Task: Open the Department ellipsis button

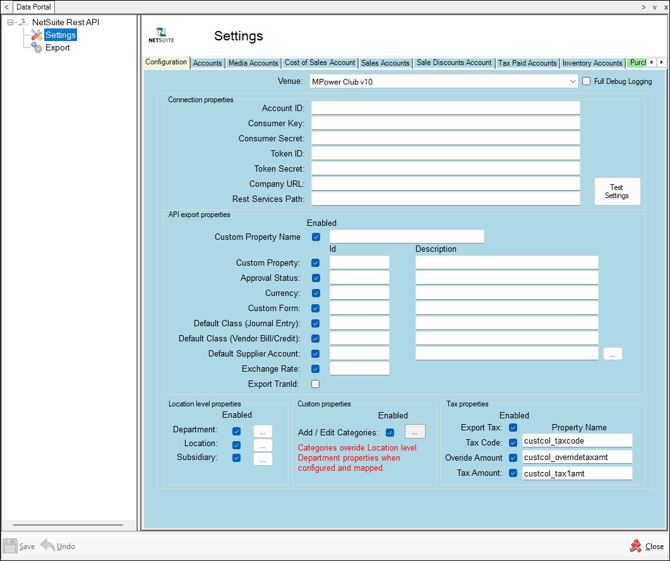Action: click(263, 432)
